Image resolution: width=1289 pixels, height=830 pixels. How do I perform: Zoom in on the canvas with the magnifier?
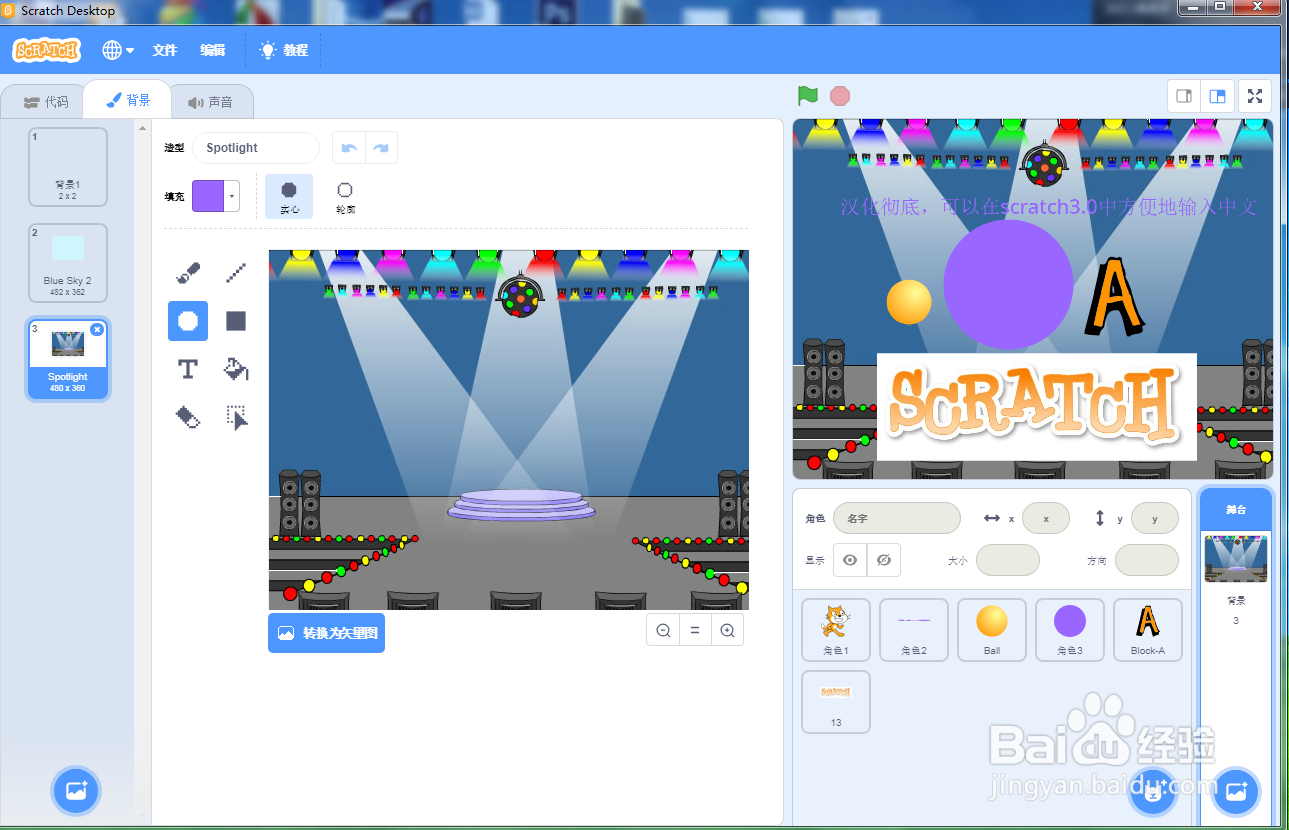727,629
